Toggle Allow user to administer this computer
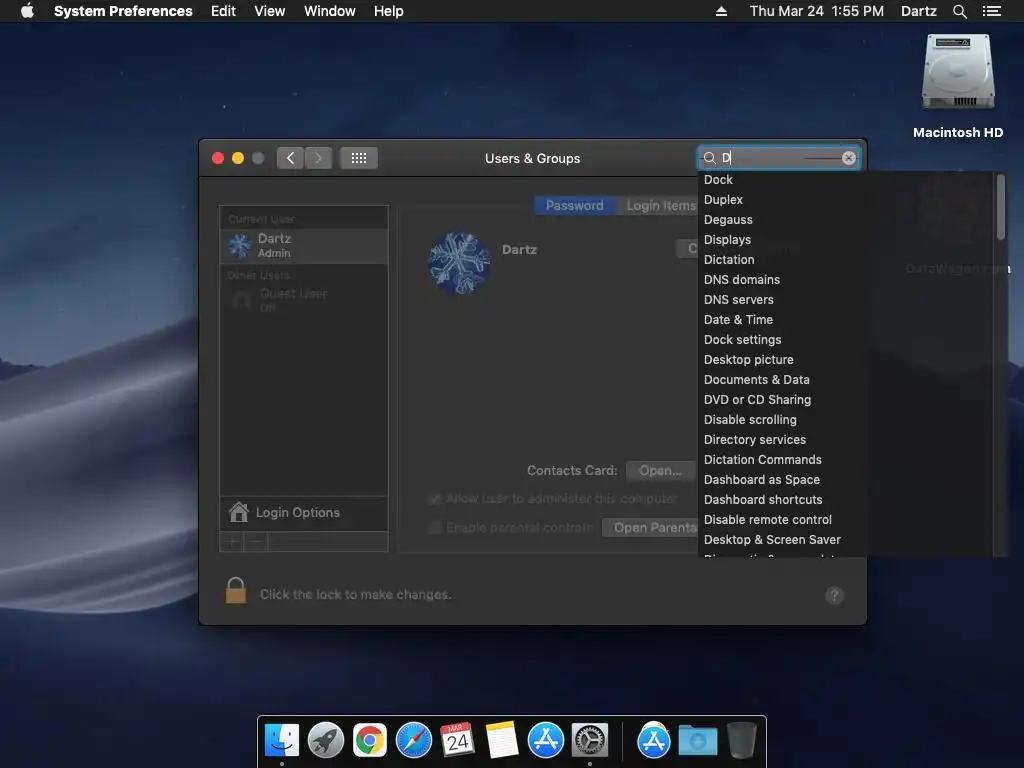 point(435,499)
